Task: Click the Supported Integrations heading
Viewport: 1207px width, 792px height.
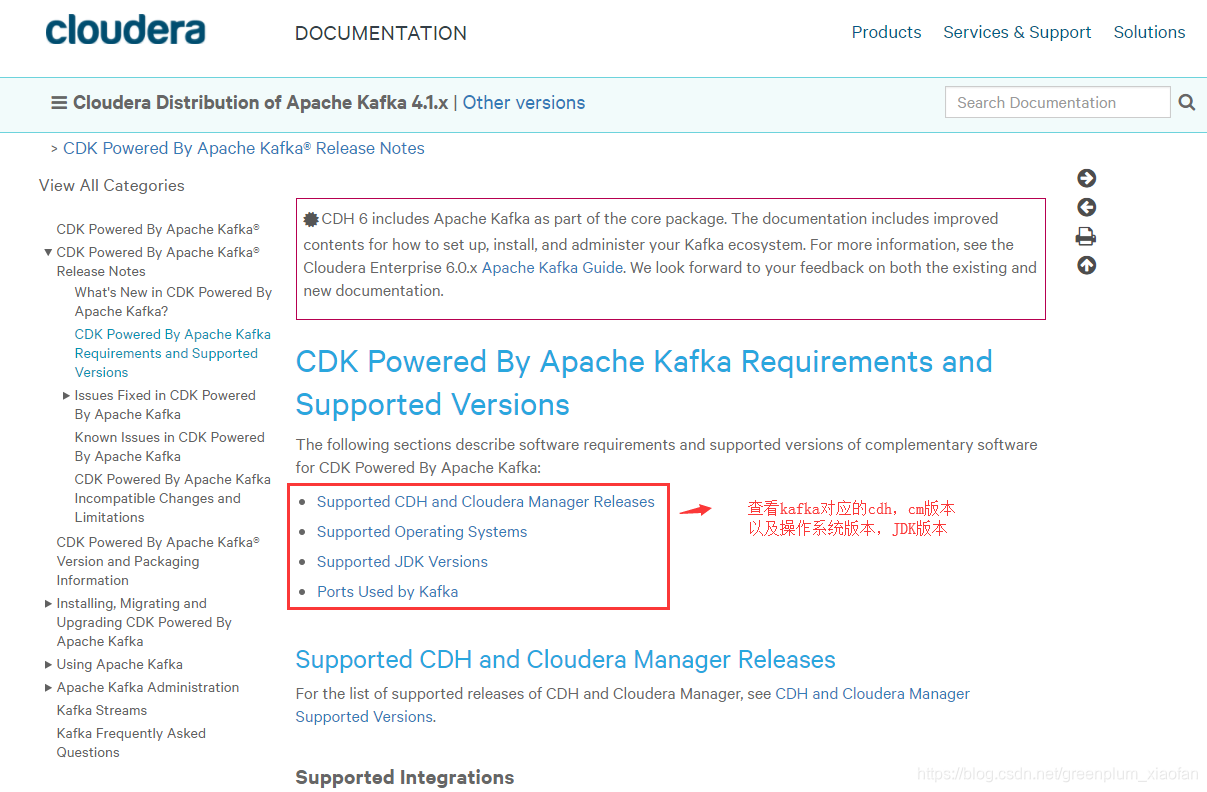Action: [x=405, y=777]
